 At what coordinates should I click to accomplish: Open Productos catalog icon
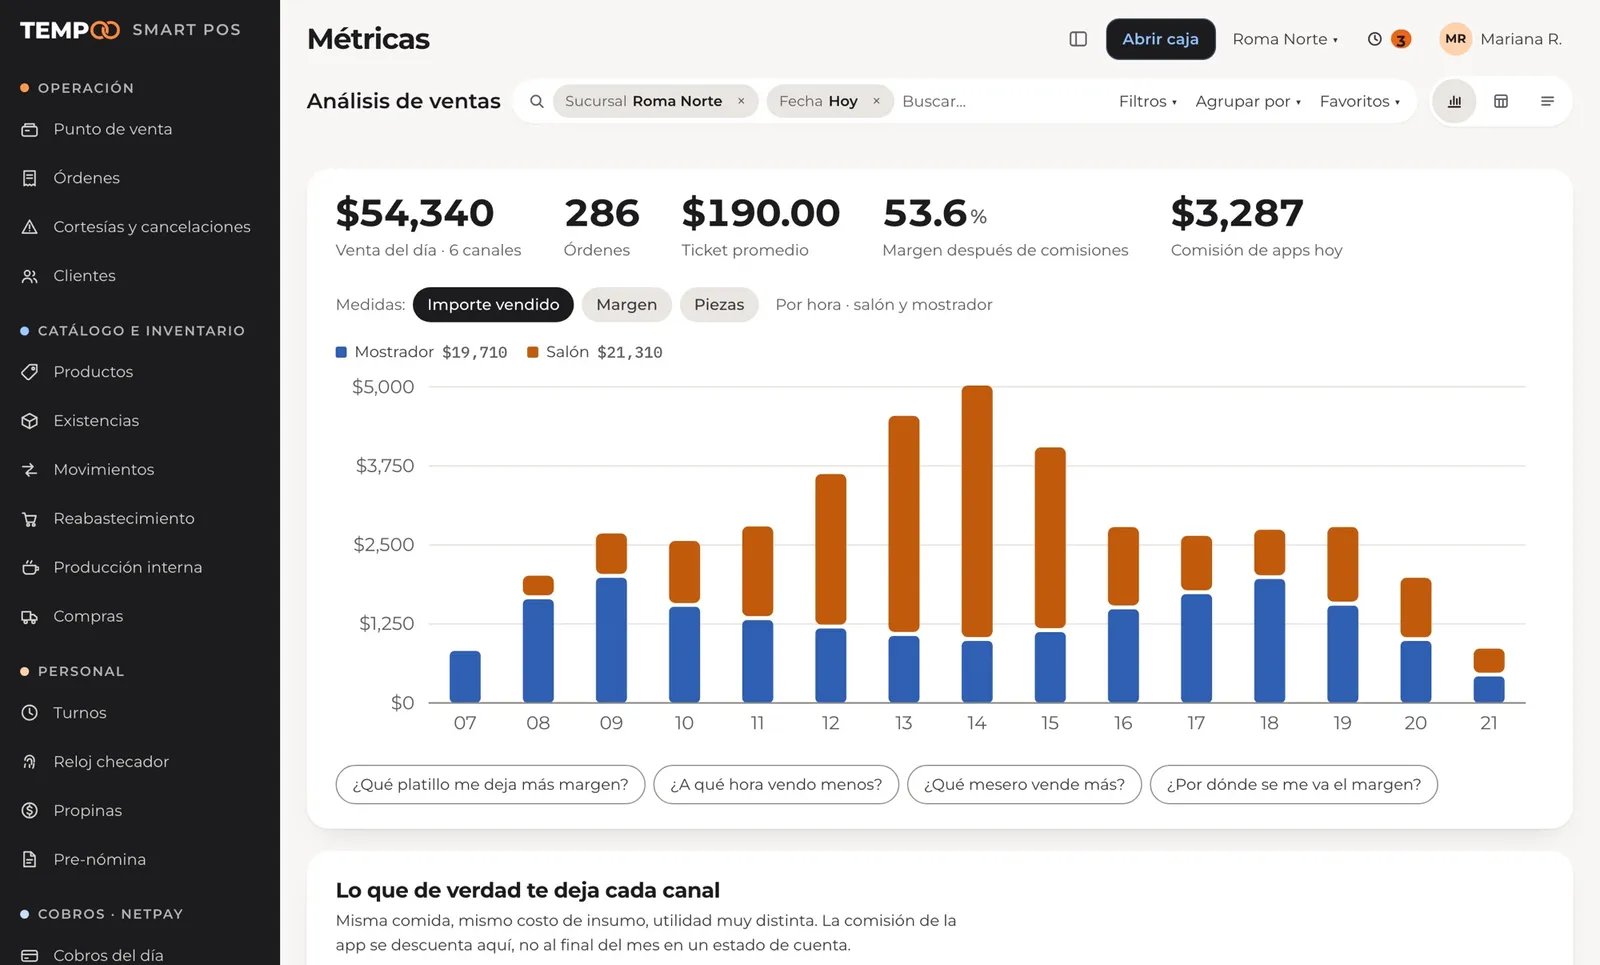tap(30, 372)
